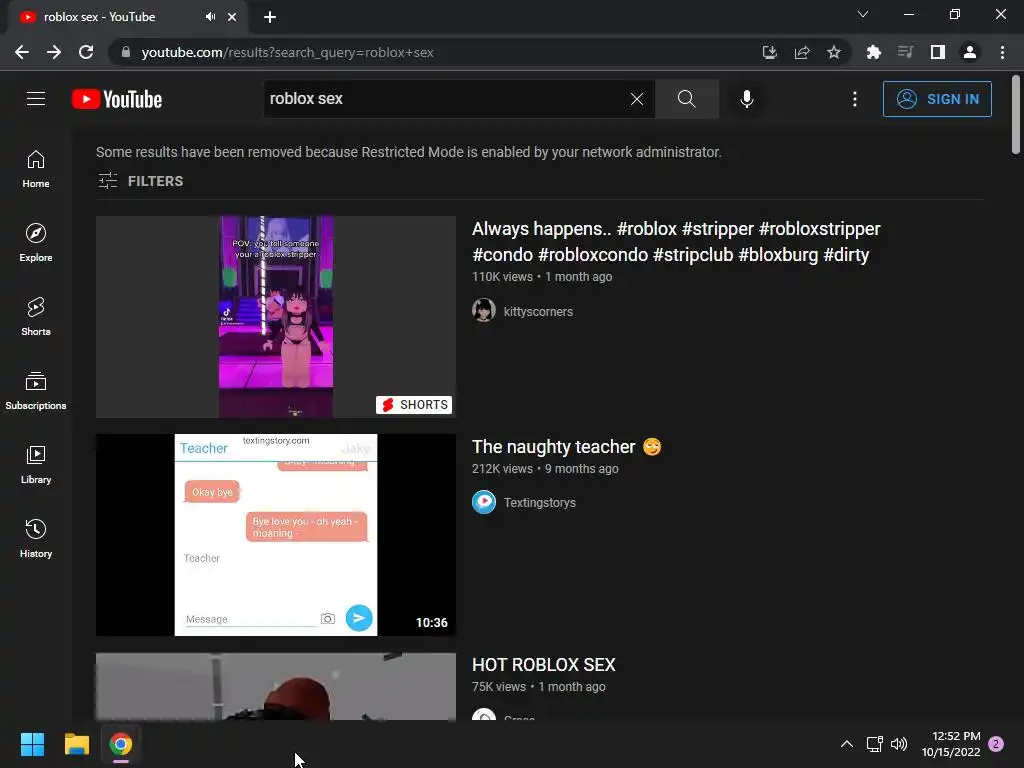Click the Chrome forward arrow
Viewport: 1024px width, 768px height.
click(x=54, y=52)
